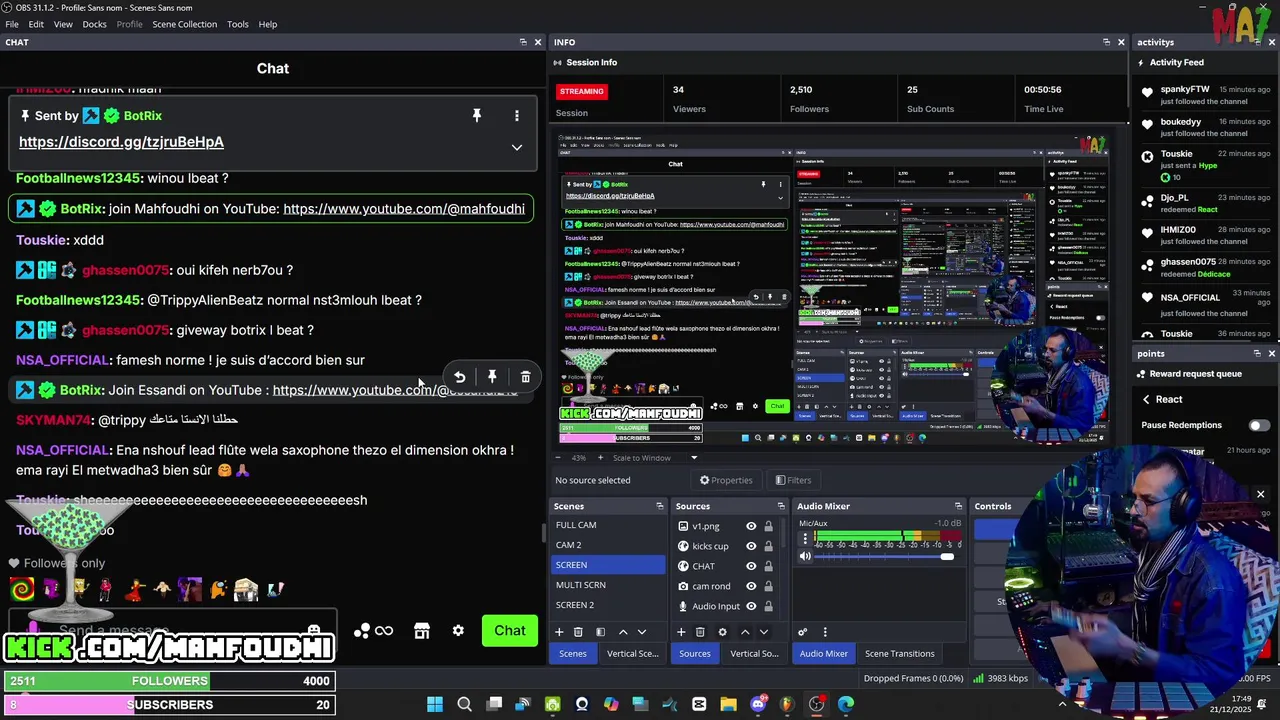Open scene filters icon in Scenes dock

600,632
